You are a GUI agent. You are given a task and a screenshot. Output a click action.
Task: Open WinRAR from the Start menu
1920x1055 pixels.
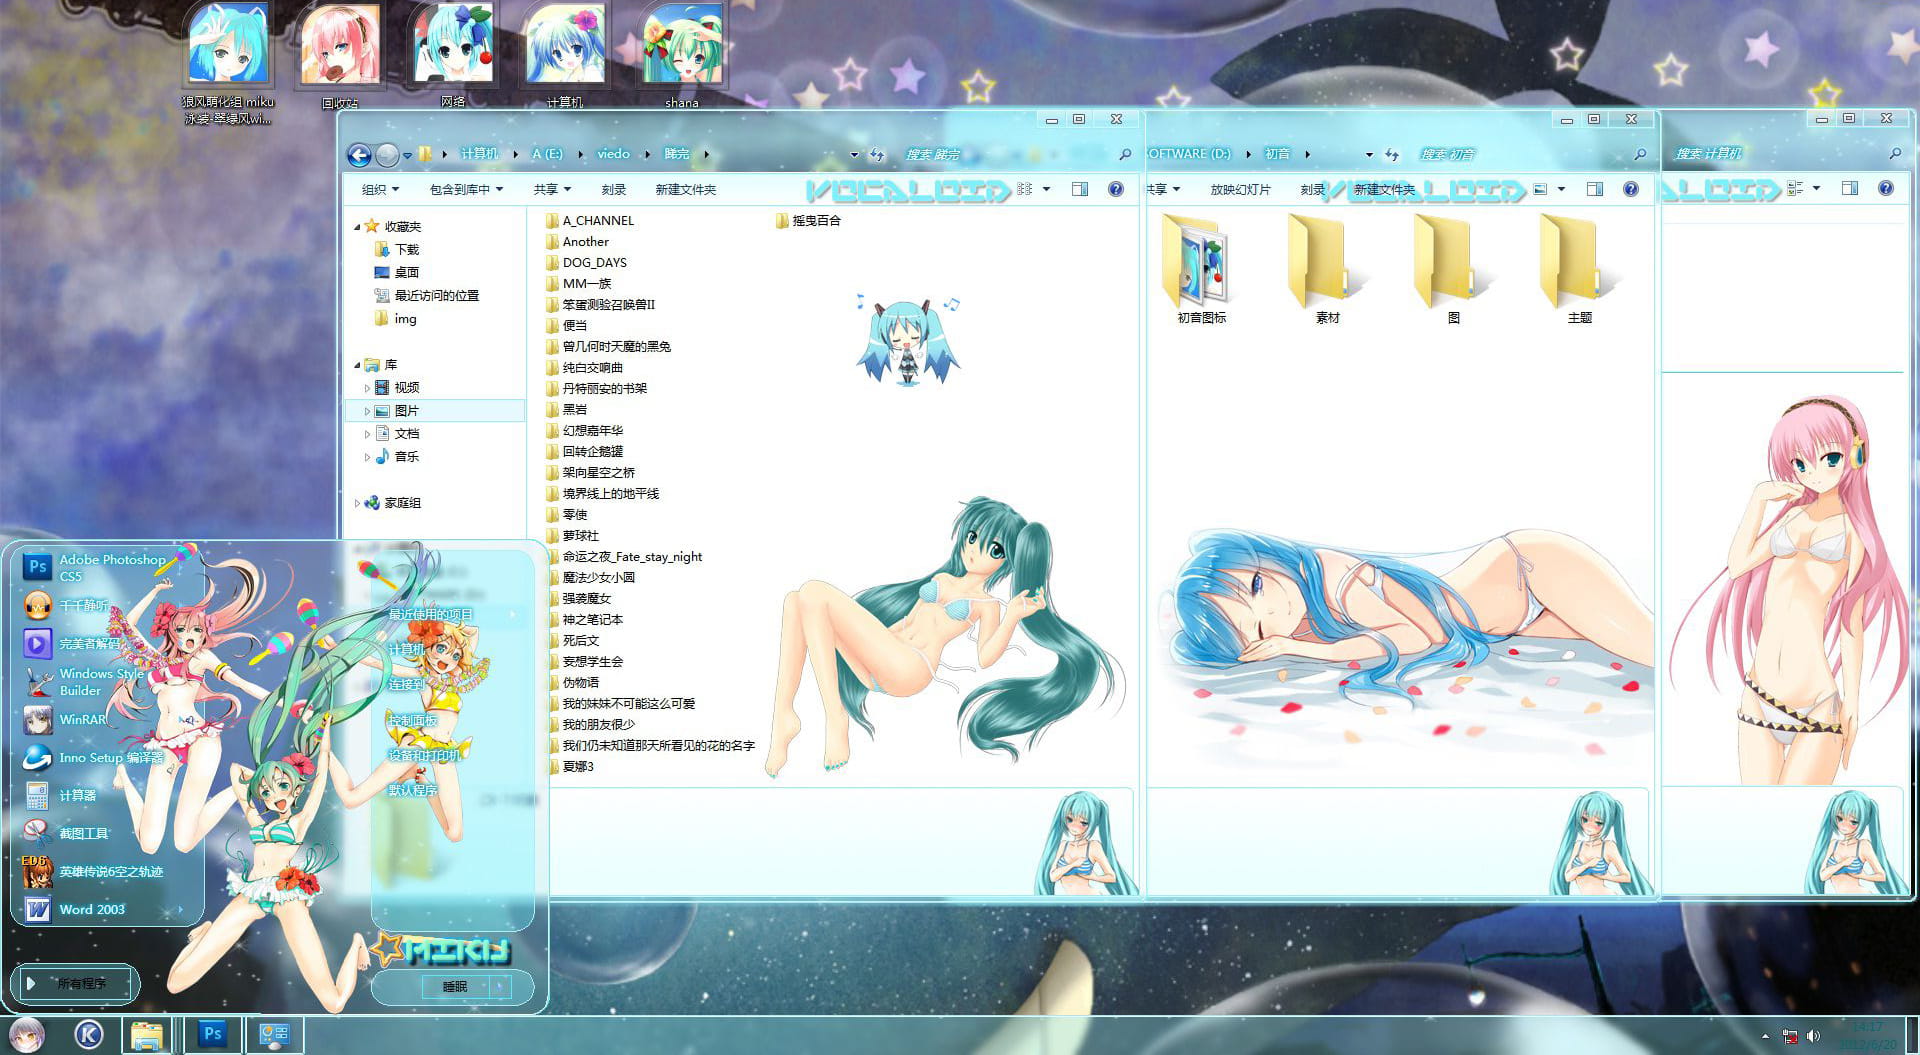coord(82,720)
